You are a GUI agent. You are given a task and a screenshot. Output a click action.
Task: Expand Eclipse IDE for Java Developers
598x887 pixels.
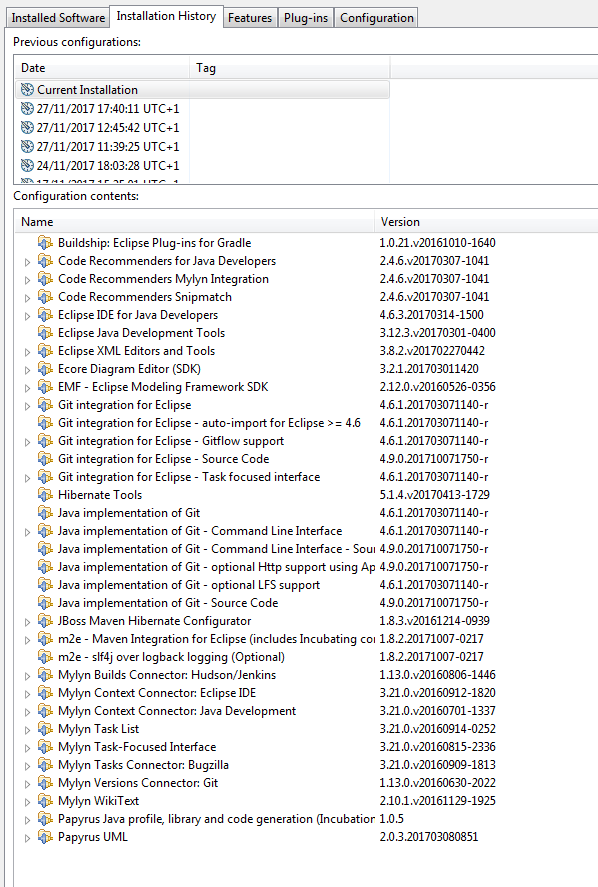coord(27,316)
